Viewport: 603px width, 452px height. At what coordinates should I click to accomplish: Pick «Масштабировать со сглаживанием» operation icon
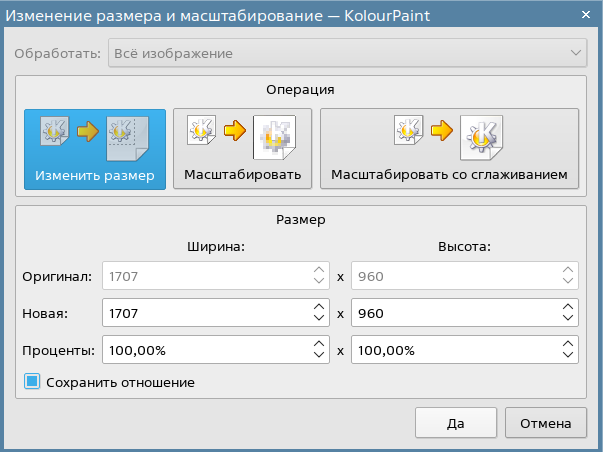(x=449, y=149)
